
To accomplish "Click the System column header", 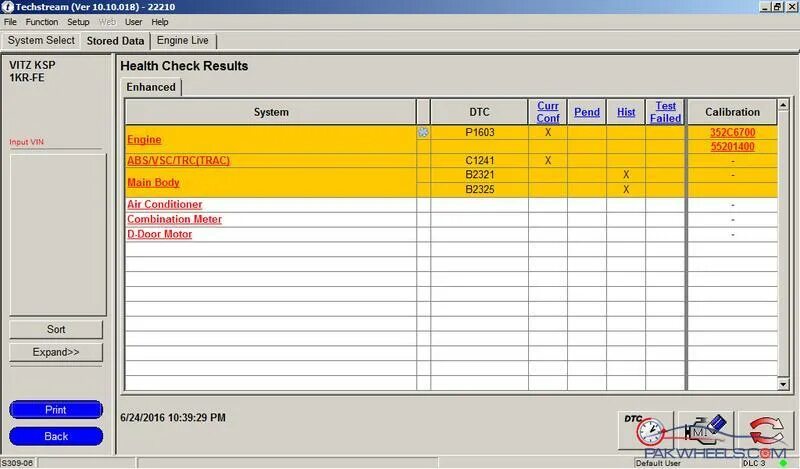I will [271, 112].
